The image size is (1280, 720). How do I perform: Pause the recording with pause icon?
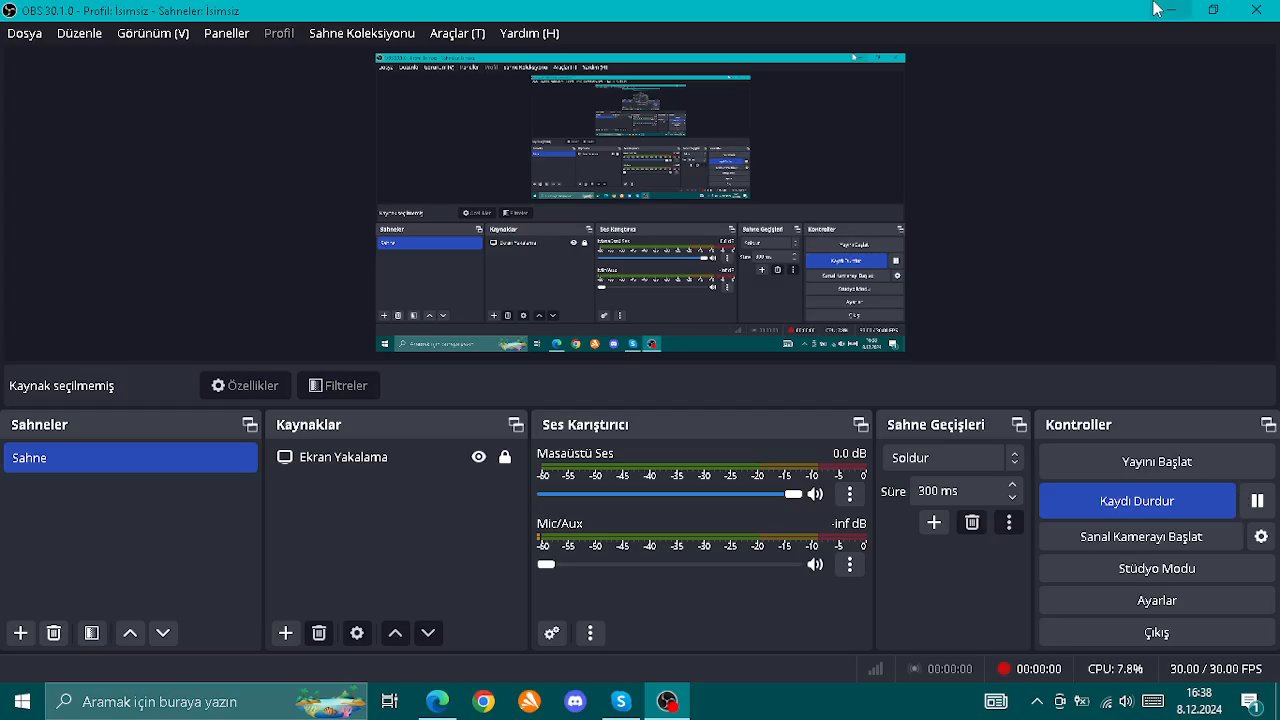[x=1257, y=501]
